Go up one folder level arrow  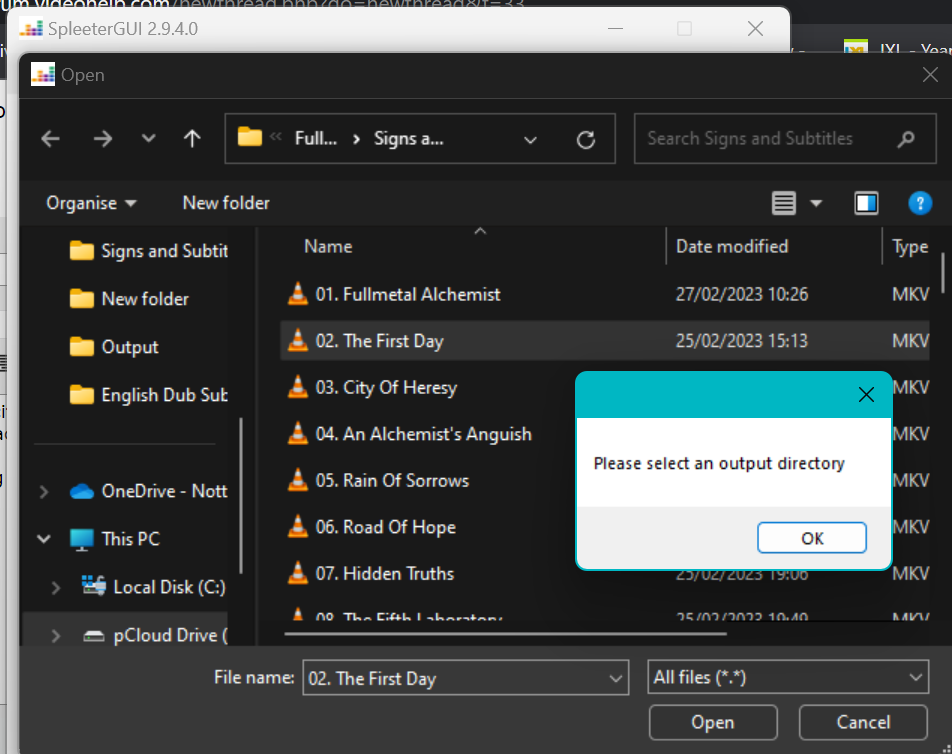pos(192,139)
